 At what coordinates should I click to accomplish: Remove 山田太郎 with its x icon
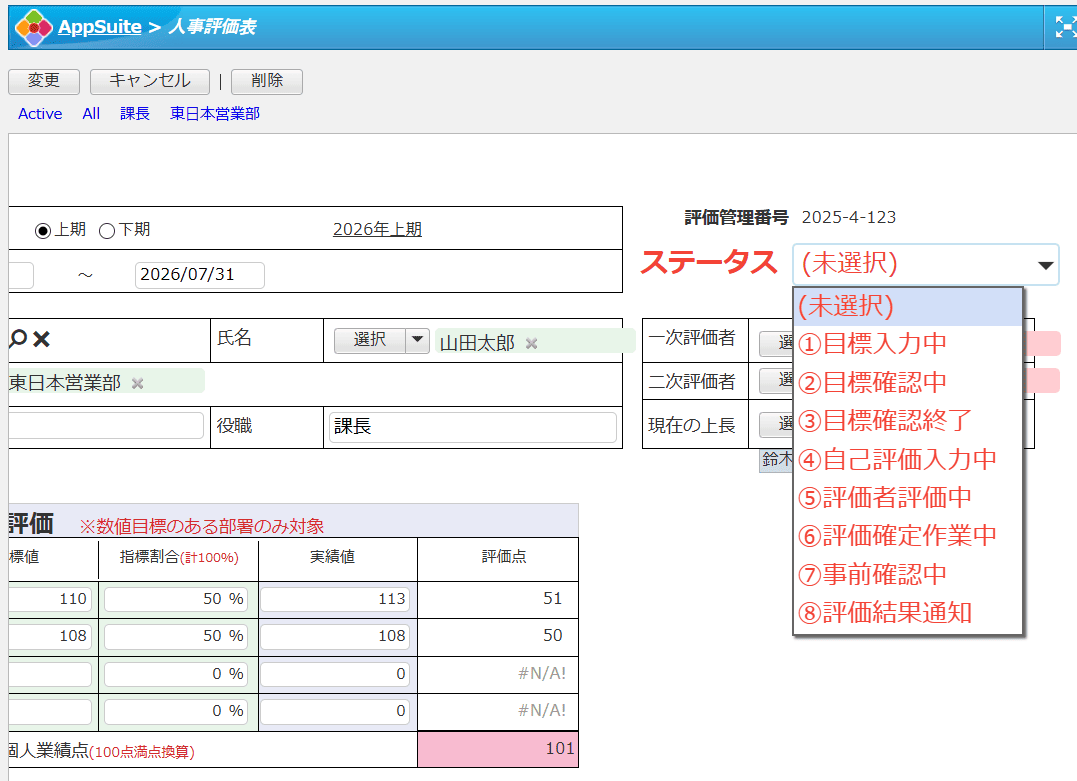(x=531, y=343)
